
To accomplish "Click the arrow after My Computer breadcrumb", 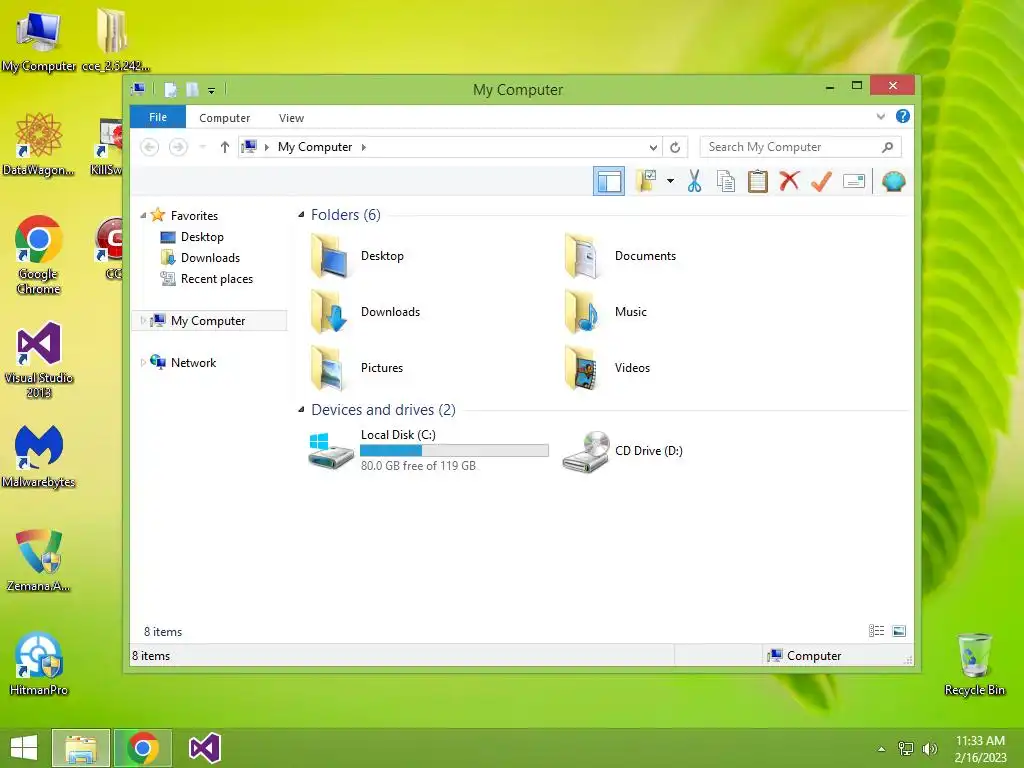I will [364, 147].
